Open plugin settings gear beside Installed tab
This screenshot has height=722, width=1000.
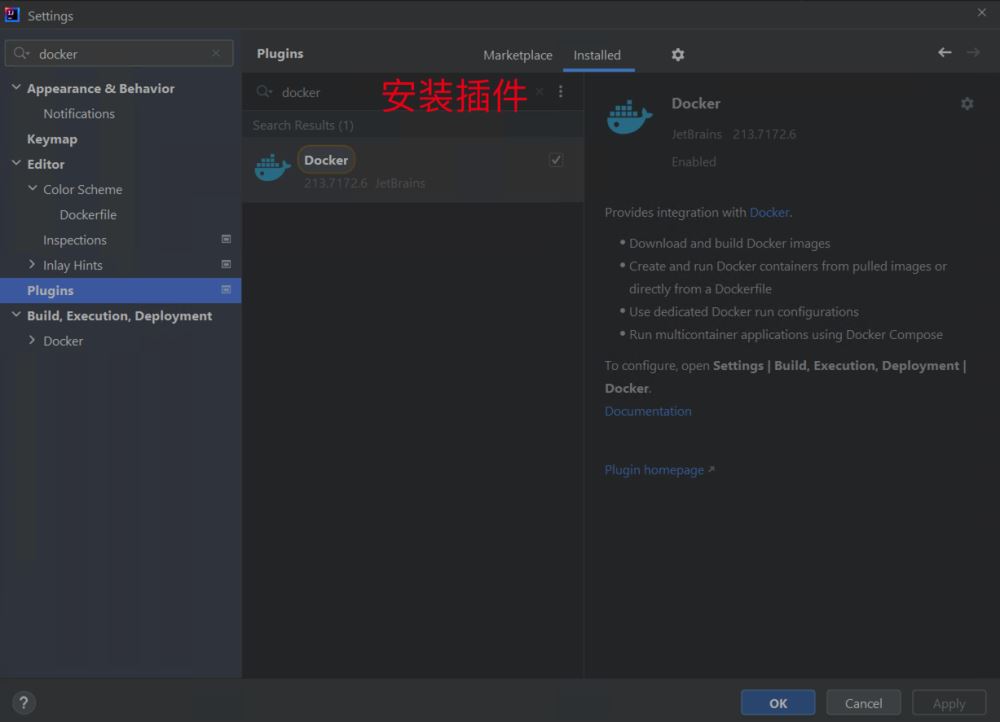tap(678, 55)
